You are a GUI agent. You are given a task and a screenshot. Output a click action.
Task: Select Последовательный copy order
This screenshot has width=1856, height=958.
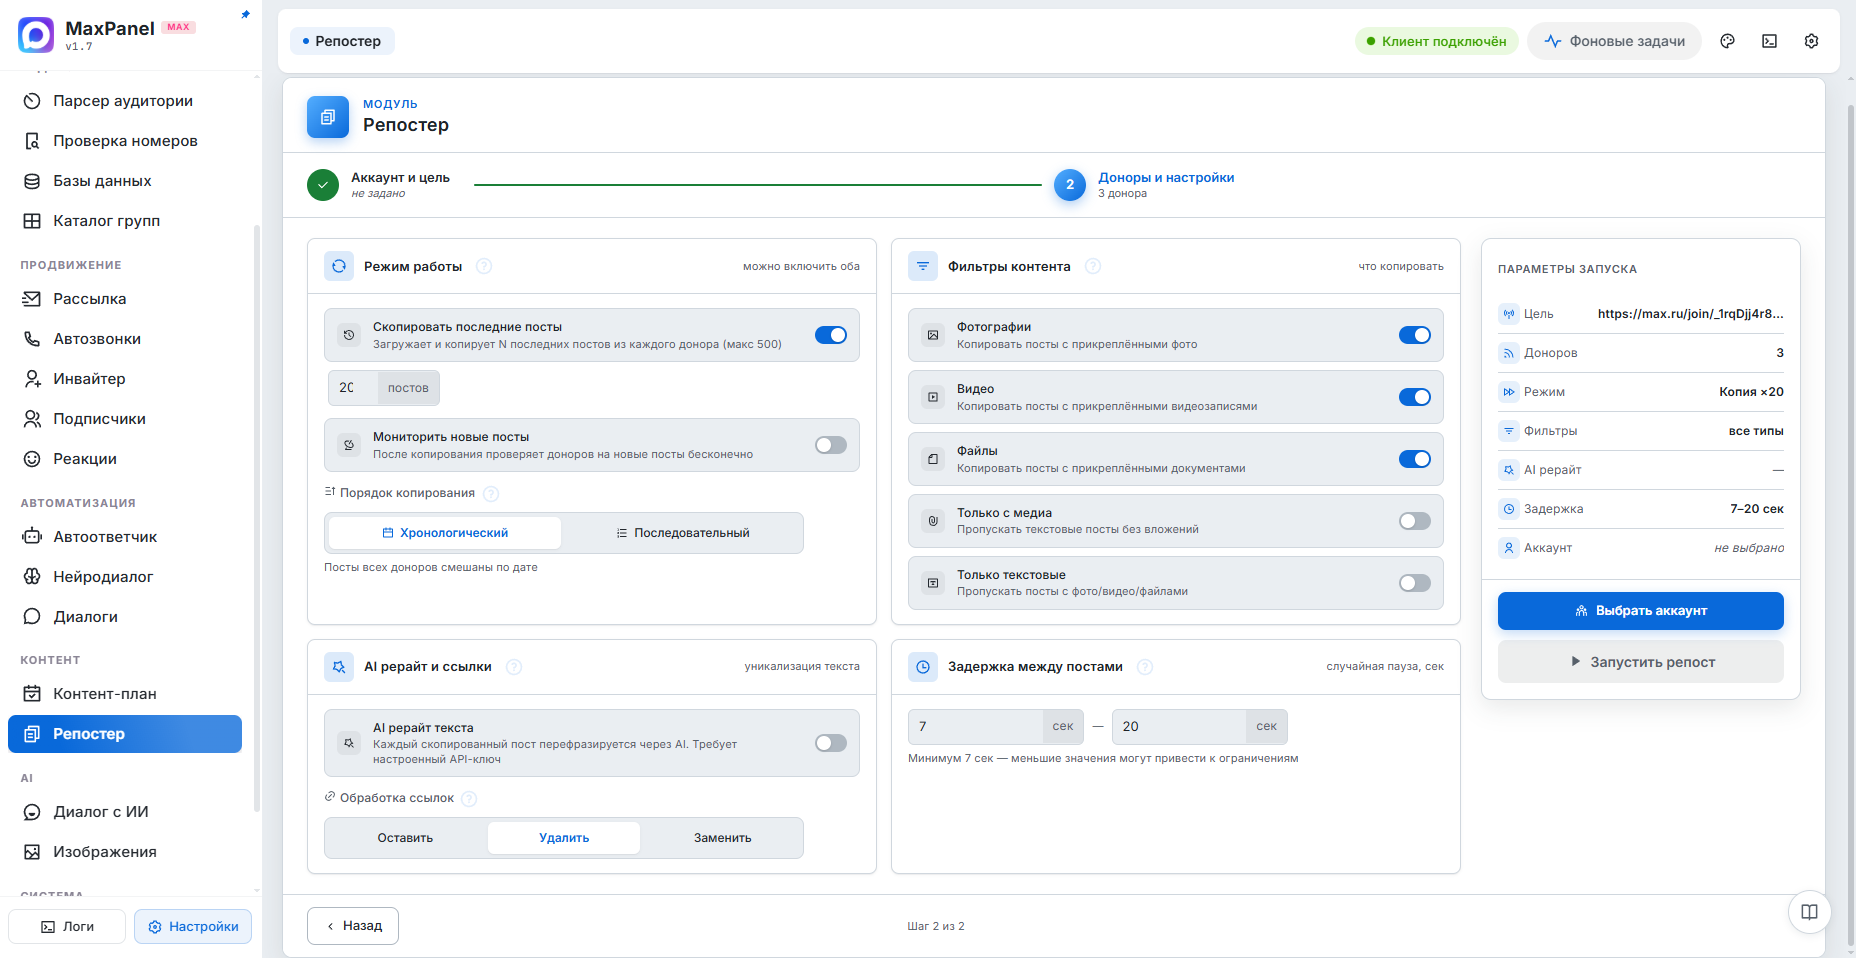[683, 533]
